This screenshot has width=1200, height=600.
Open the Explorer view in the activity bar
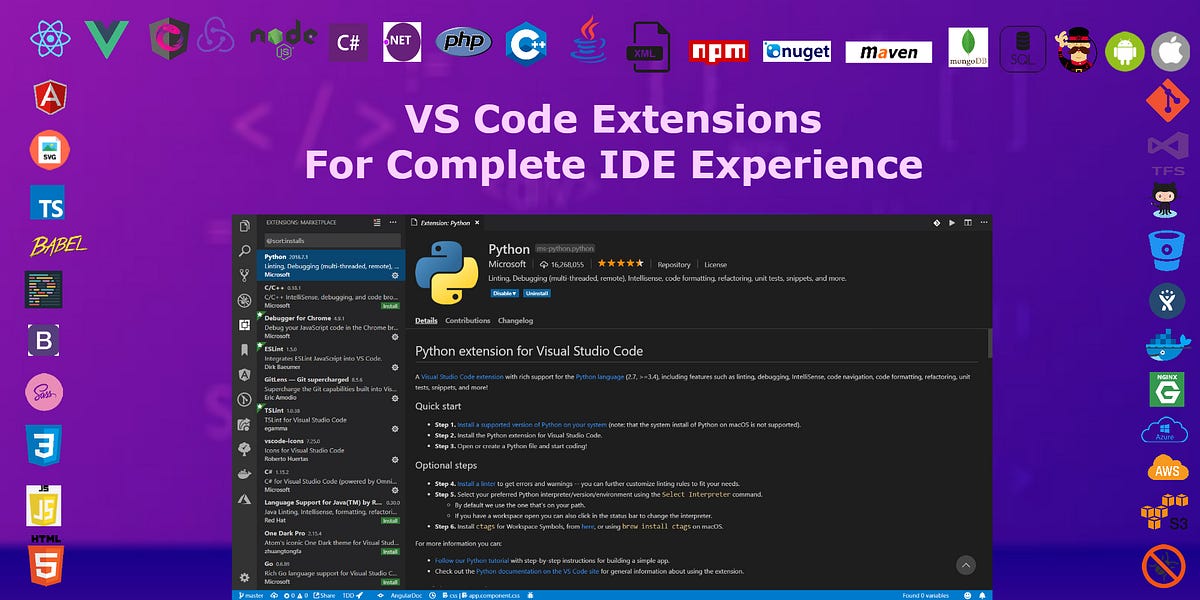click(246, 224)
